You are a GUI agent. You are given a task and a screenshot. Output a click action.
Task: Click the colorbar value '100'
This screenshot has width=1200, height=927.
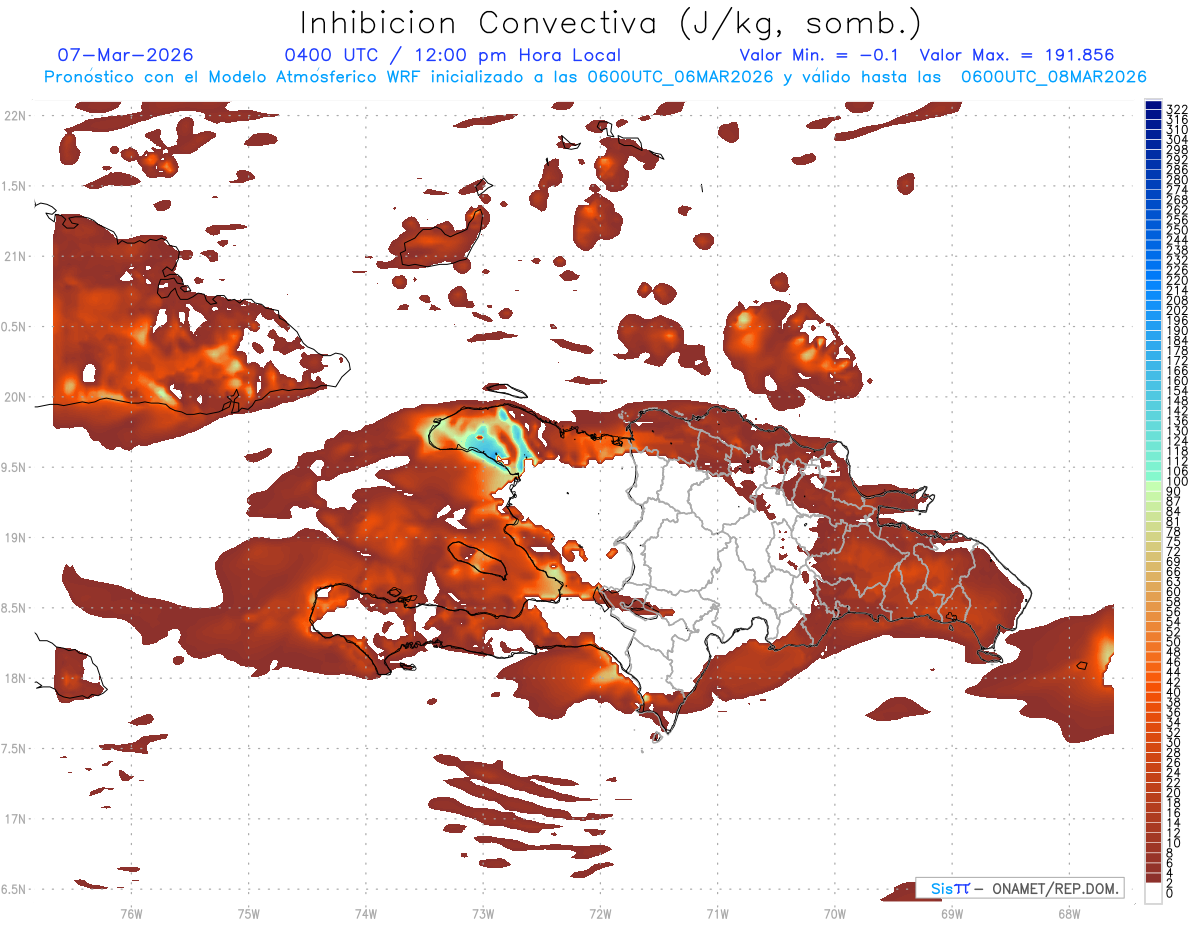click(x=1177, y=481)
